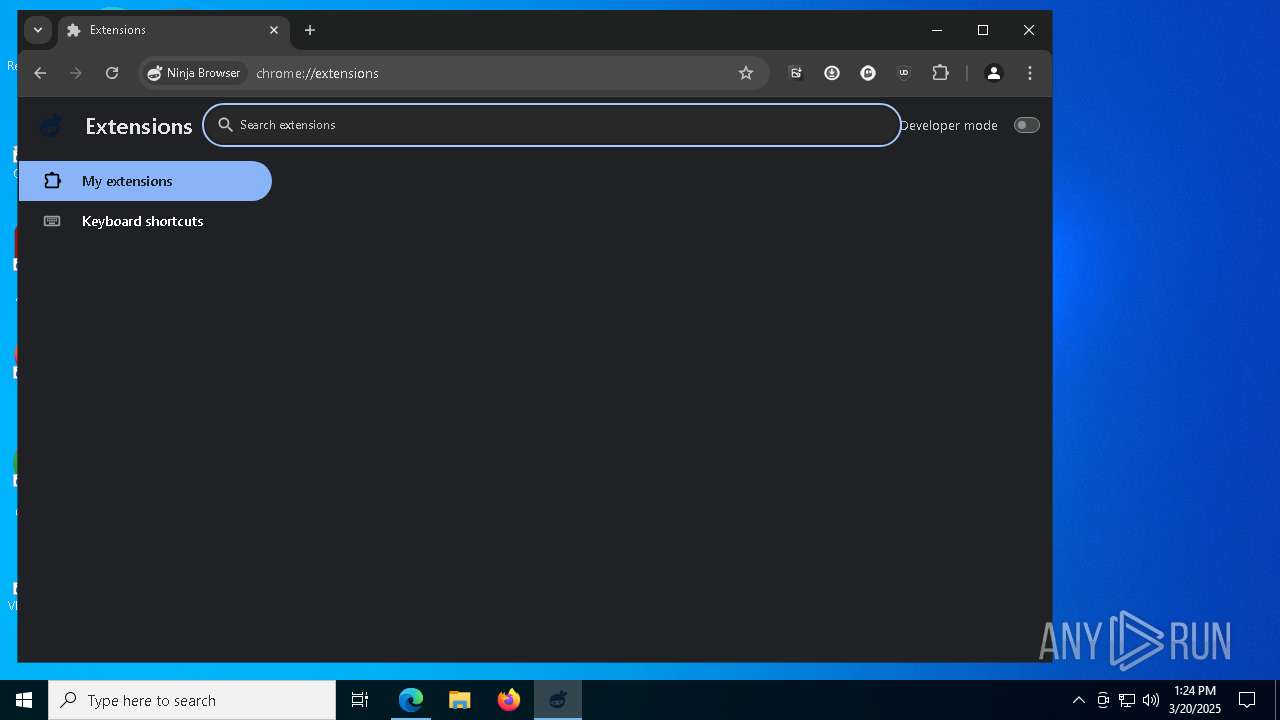This screenshot has height=720, width=1280.
Task: Open the volume control in tray
Action: click(x=1151, y=700)
